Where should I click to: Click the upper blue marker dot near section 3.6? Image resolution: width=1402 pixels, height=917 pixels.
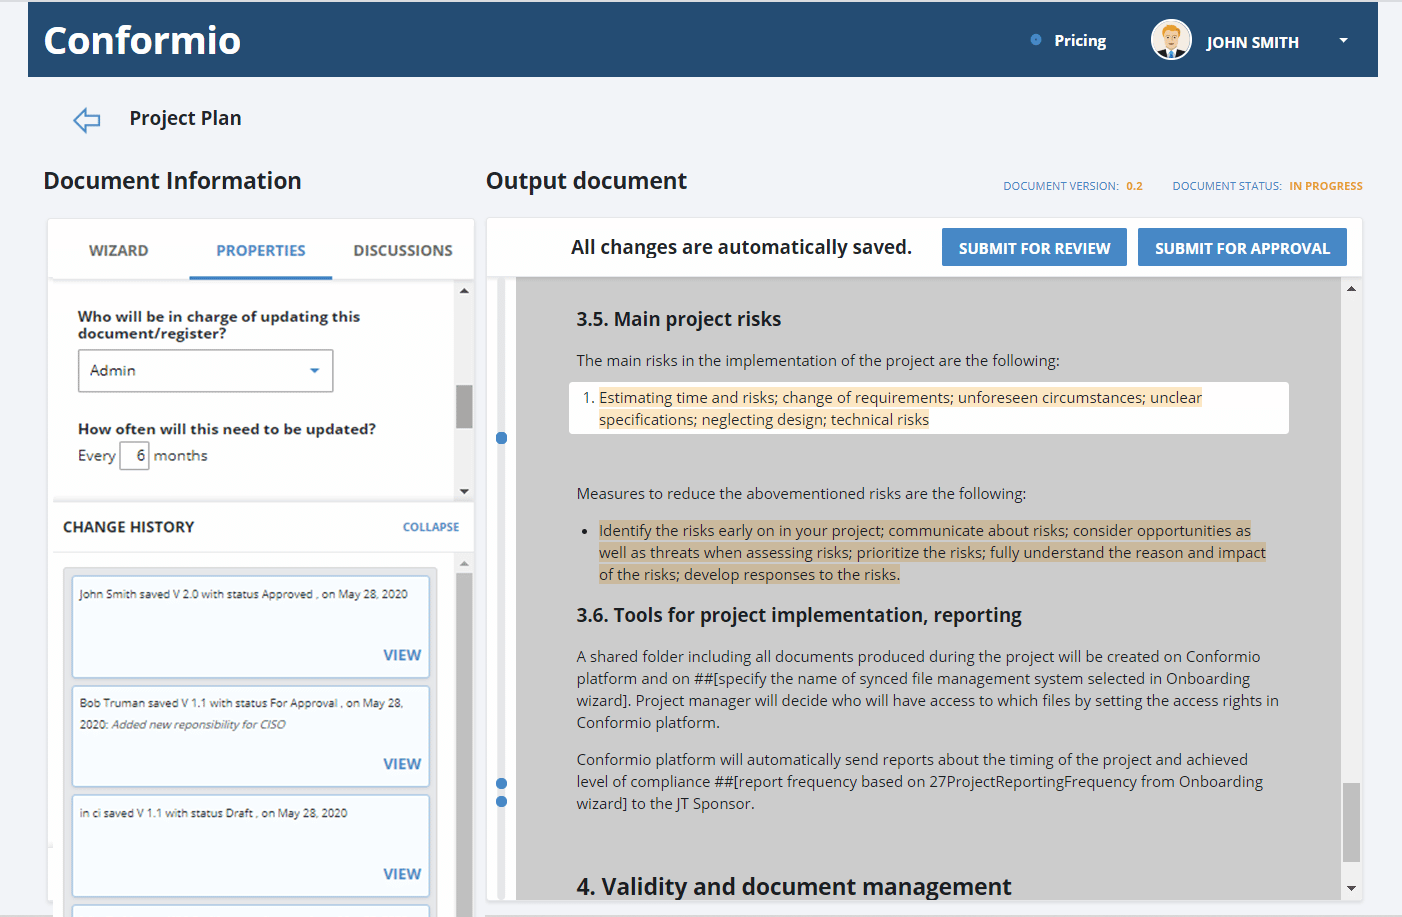(x=502, y=783)
